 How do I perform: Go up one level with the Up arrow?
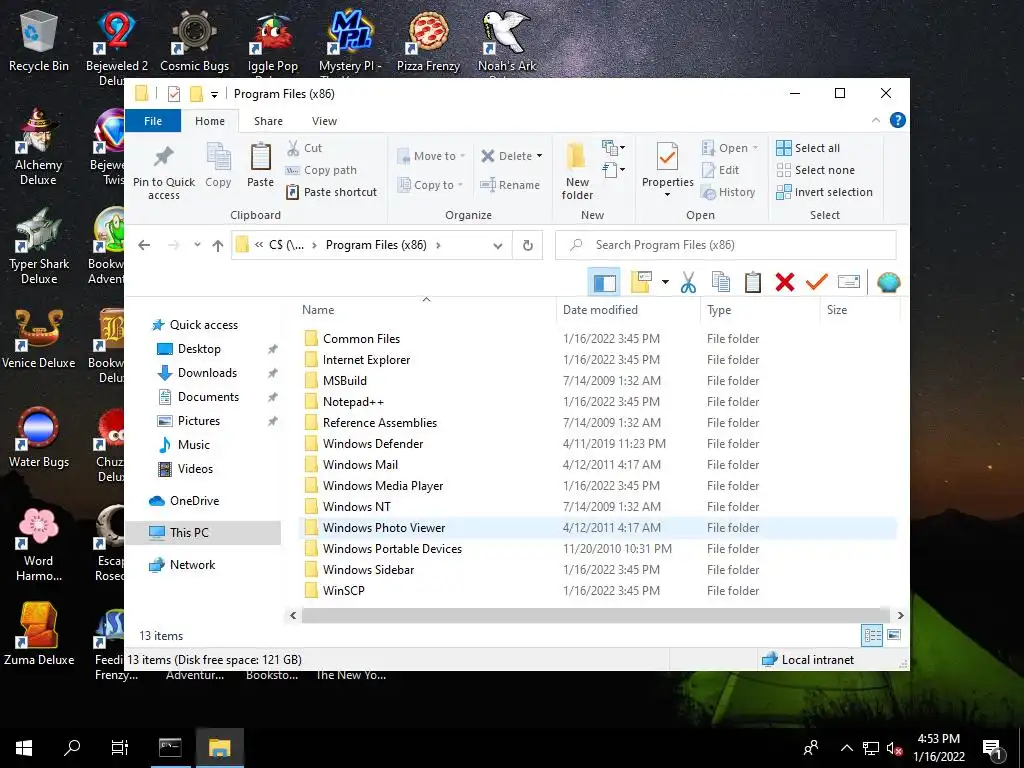[x=217, y=246]
